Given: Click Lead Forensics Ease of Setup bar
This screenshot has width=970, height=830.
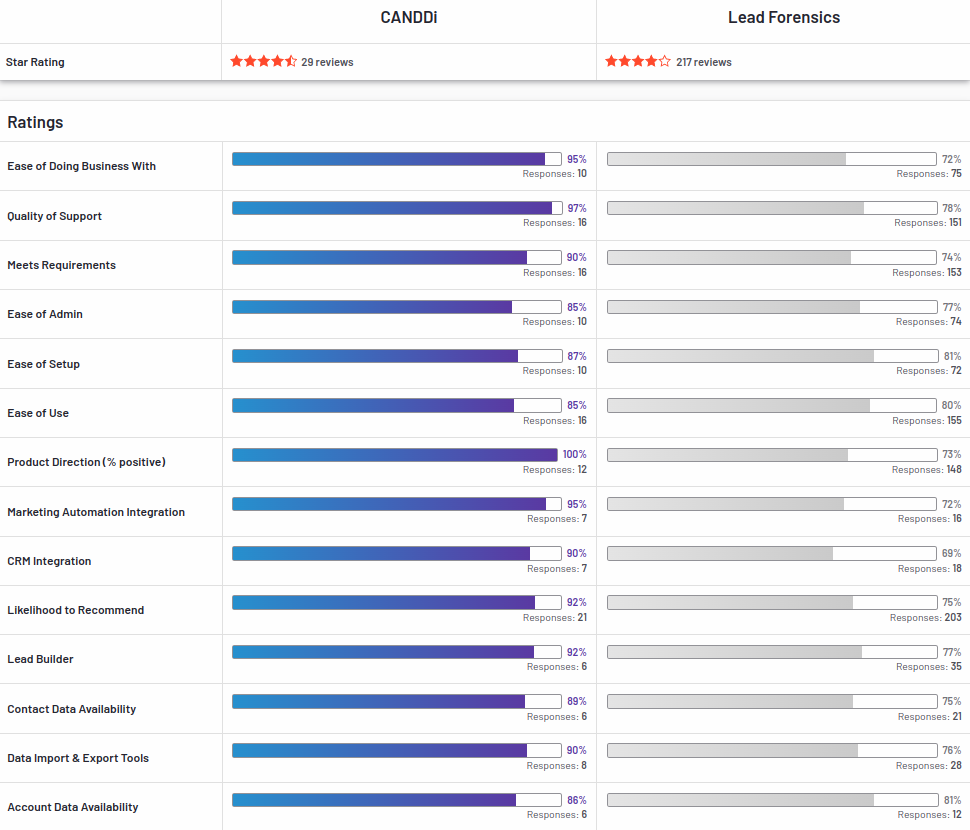Looking at the screenshot, I should coord(773,356).
